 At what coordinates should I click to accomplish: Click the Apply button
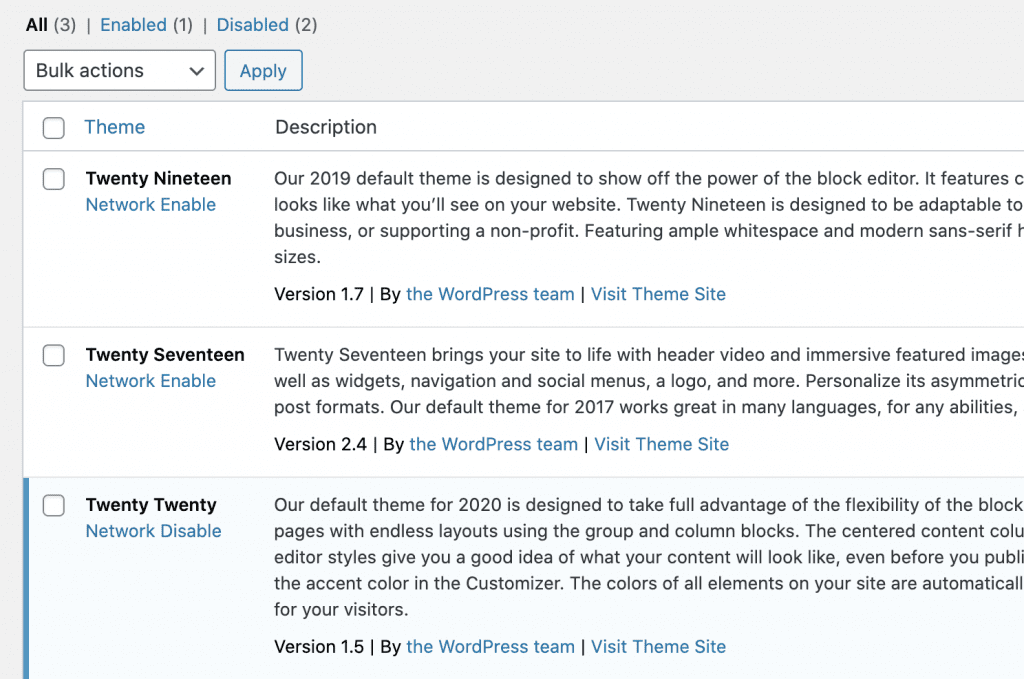click(x=263, y=70)
